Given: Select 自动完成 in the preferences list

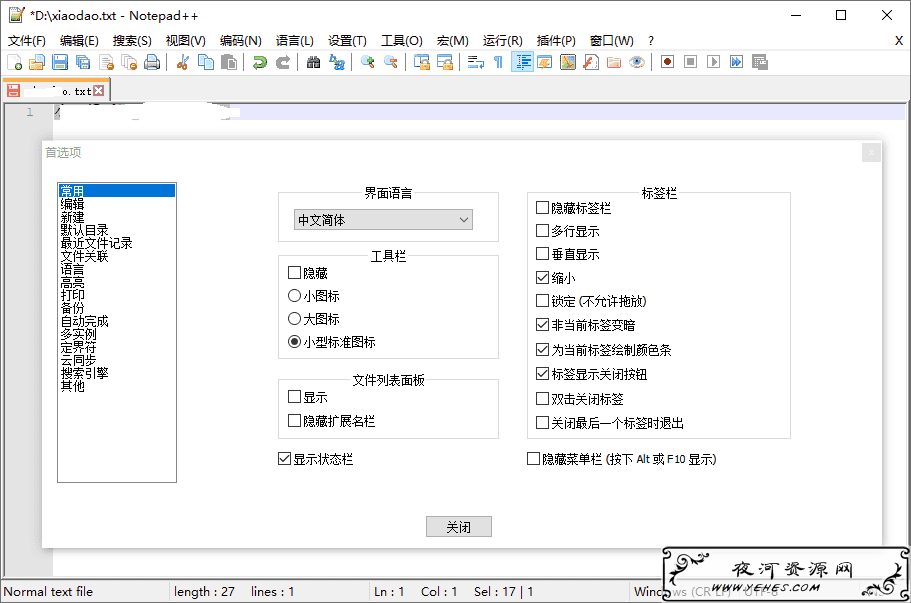Looking at the screenshot, I should [x=85, y=321].
